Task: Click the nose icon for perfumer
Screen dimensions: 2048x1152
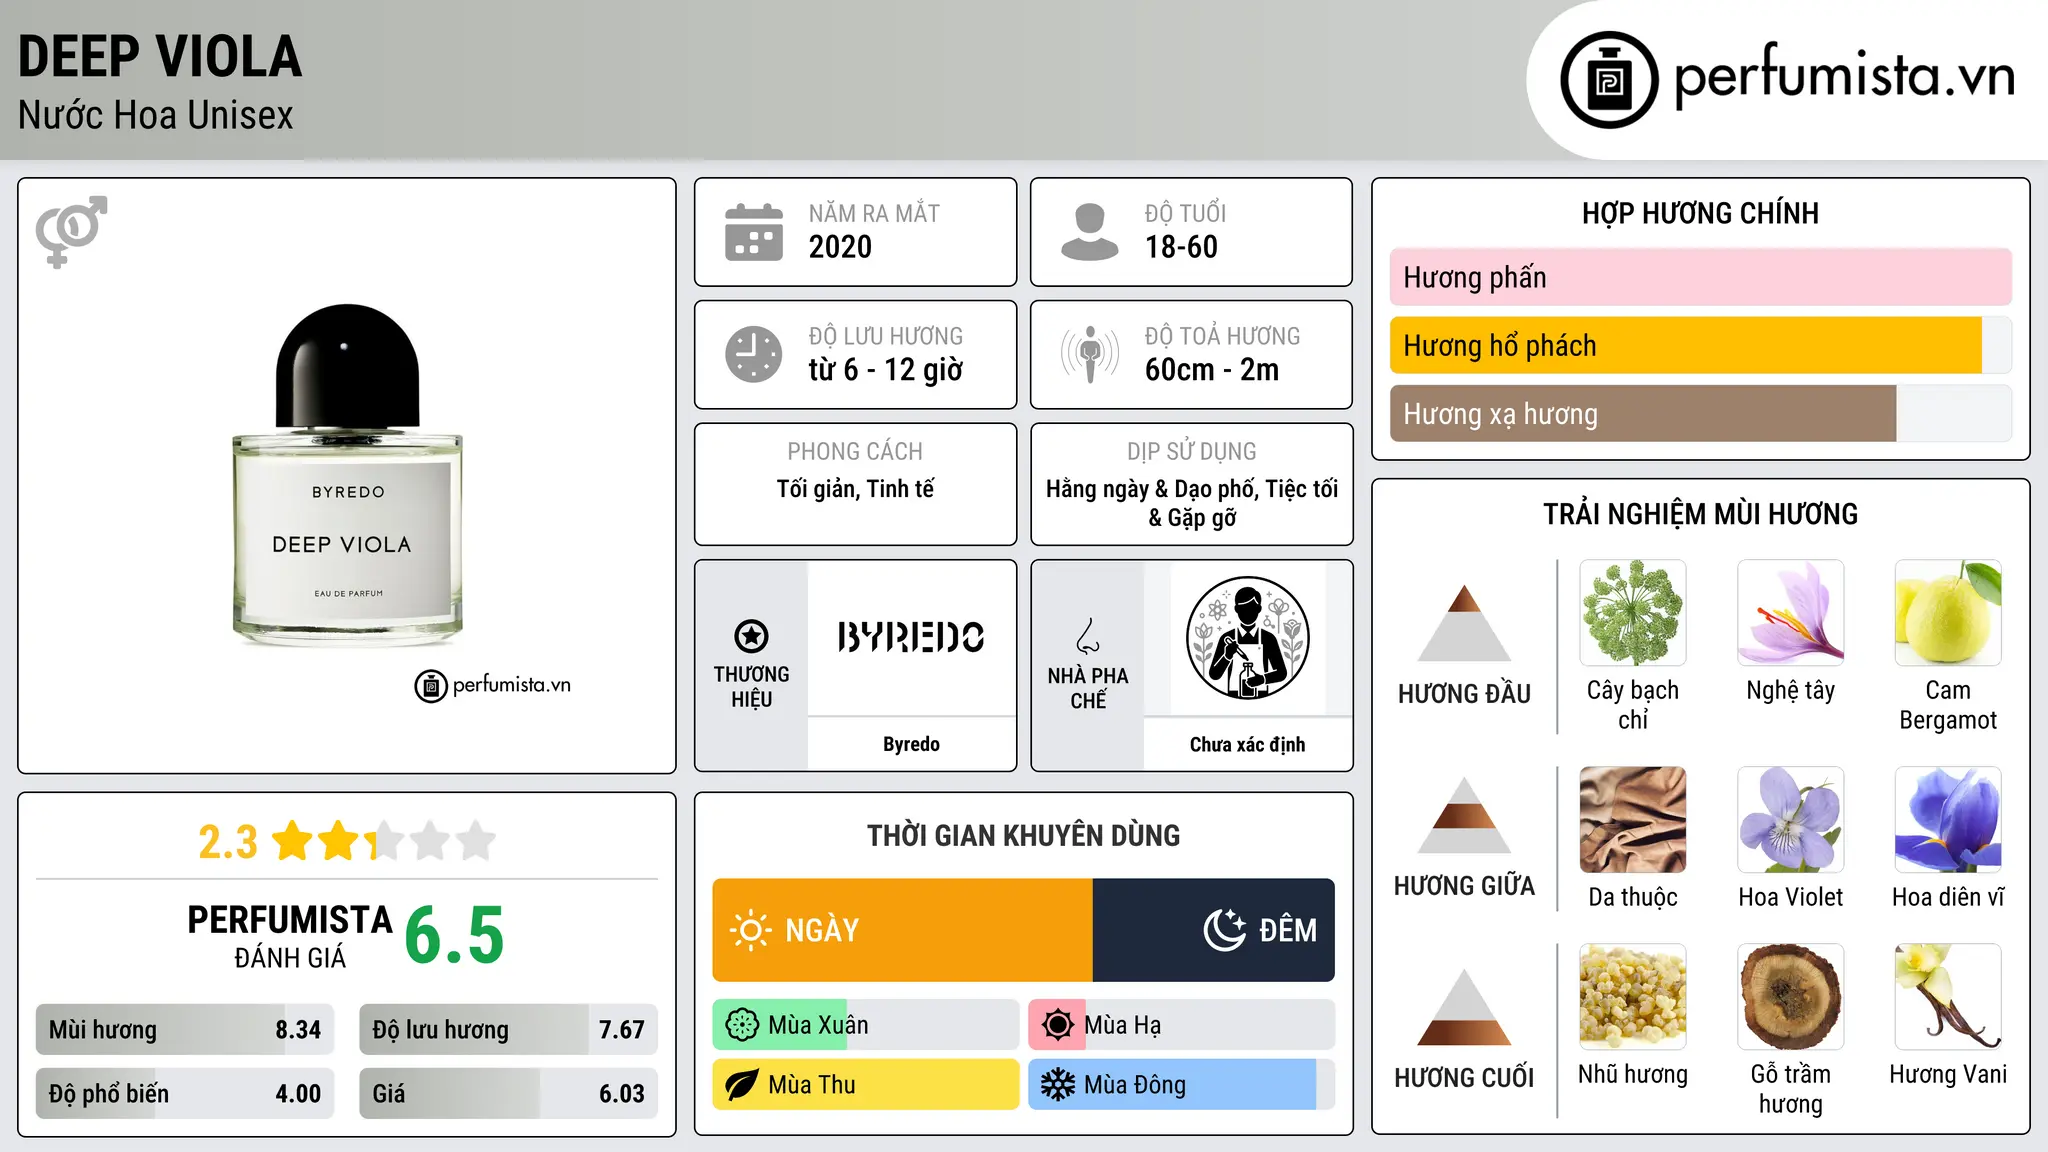Action: click(x=1088, y=636)
